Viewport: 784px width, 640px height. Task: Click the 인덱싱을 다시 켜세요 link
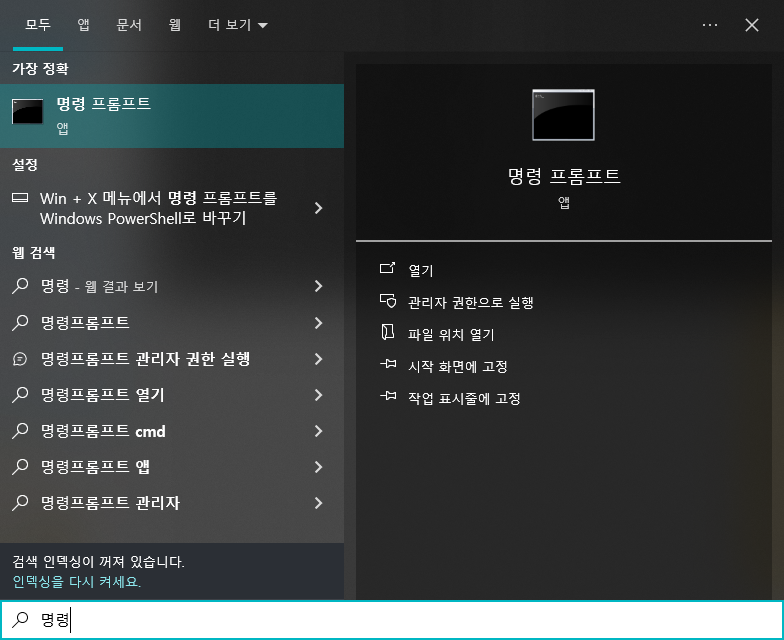click(76, 582)
